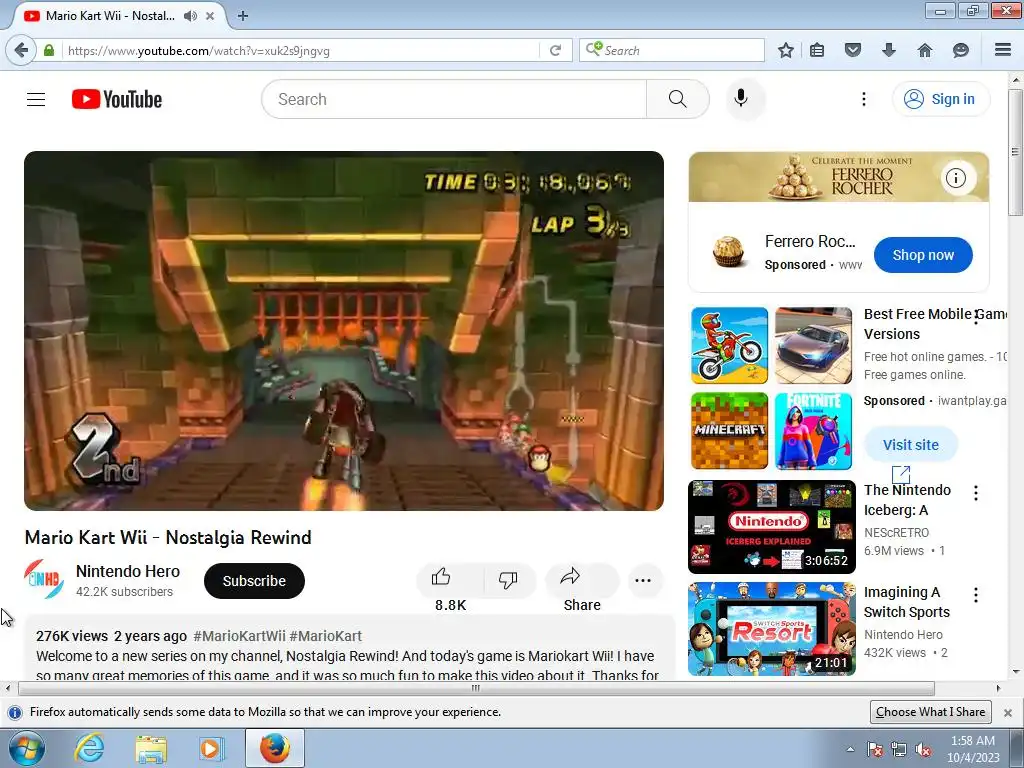The height and width of the screenshot is (768, 1024).
Task: Click the muted volume tray icon
Action: click(923, 750)
